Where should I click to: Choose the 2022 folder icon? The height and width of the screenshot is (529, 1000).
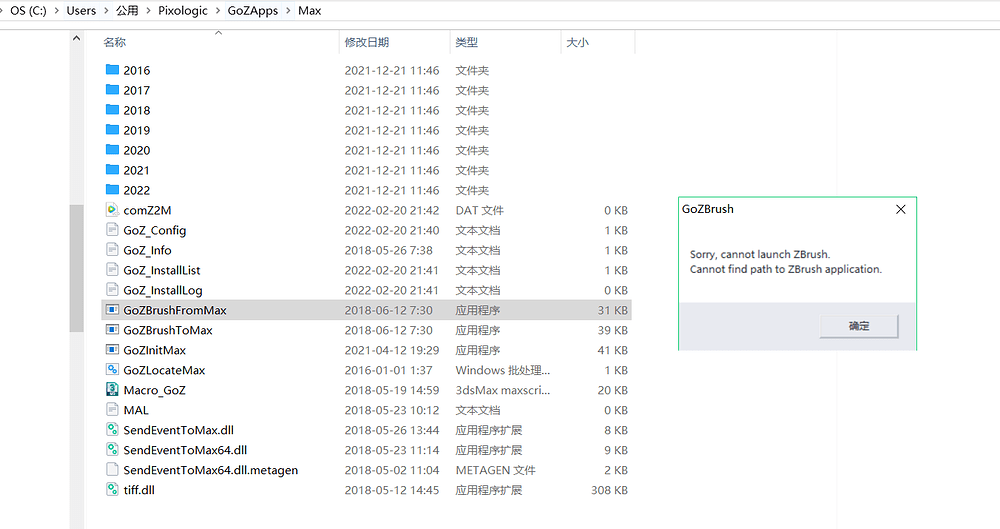pyautogui.click(x=112, y=190)
